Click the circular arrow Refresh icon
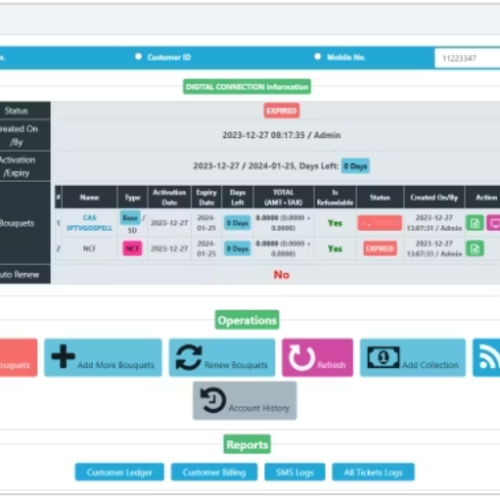 coord(302,358)
